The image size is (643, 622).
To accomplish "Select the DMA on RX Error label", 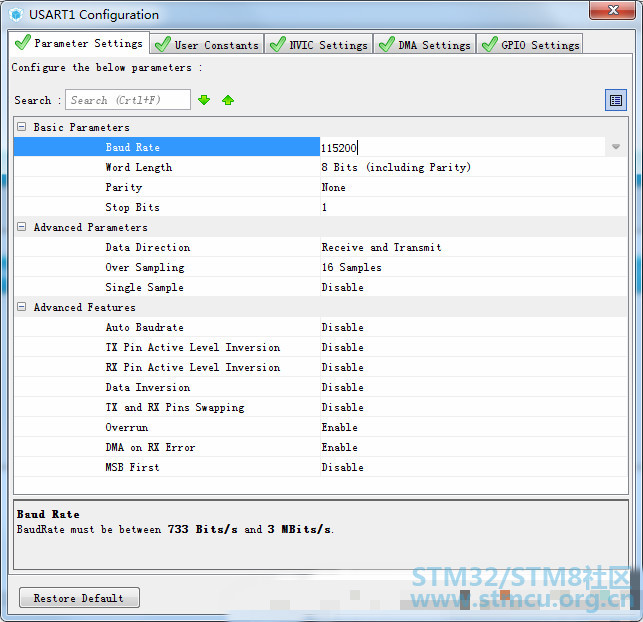I will tap(150, 447).
